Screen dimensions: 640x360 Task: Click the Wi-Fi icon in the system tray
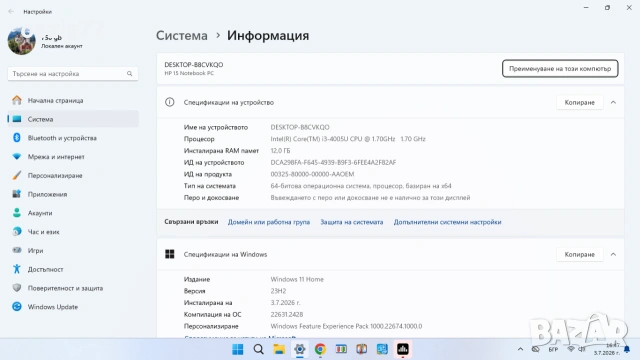(x=571, y=349)
